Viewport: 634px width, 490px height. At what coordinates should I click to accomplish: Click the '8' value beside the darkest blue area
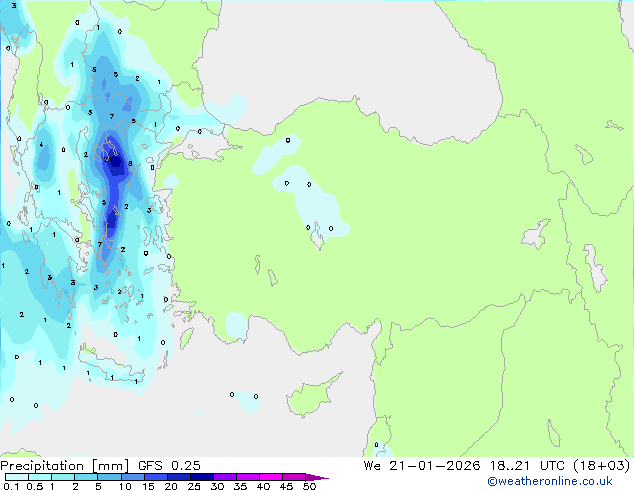[130, 163]
